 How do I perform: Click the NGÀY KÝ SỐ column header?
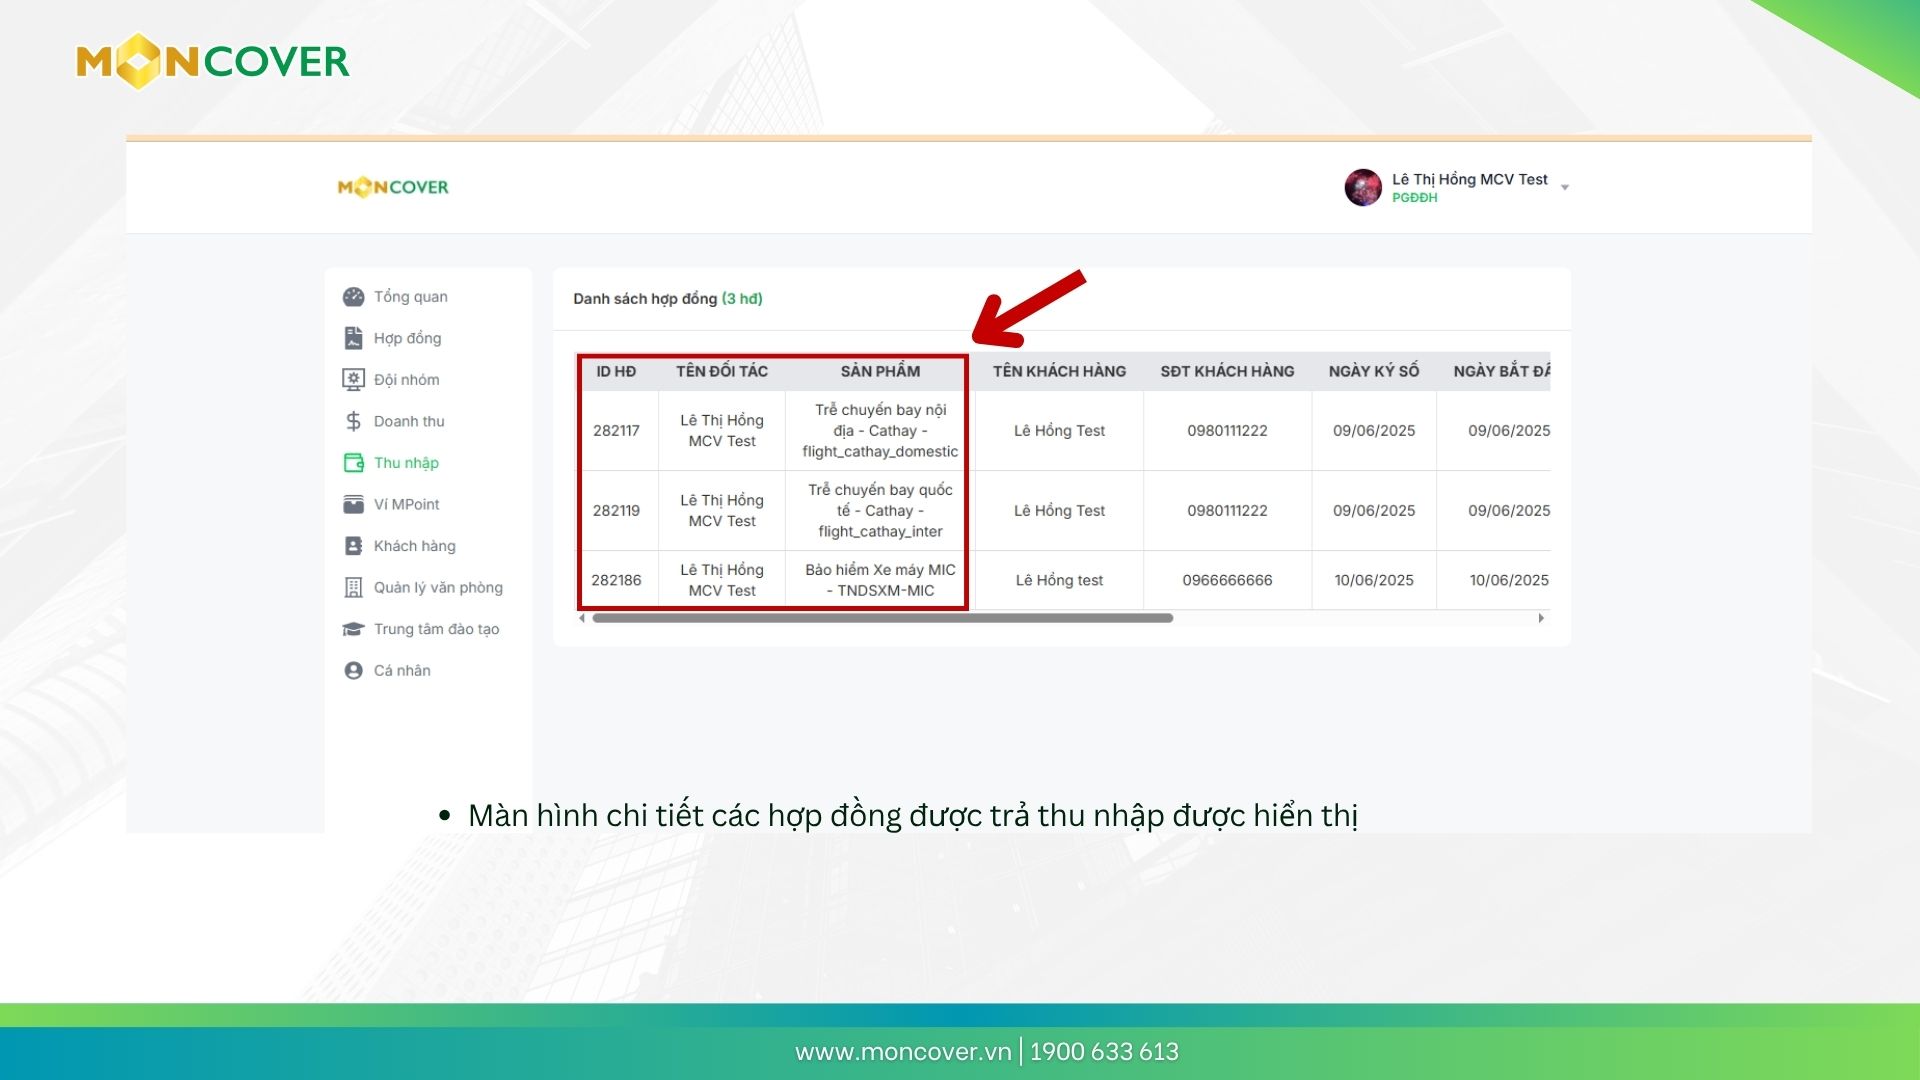coord(1374,371)
